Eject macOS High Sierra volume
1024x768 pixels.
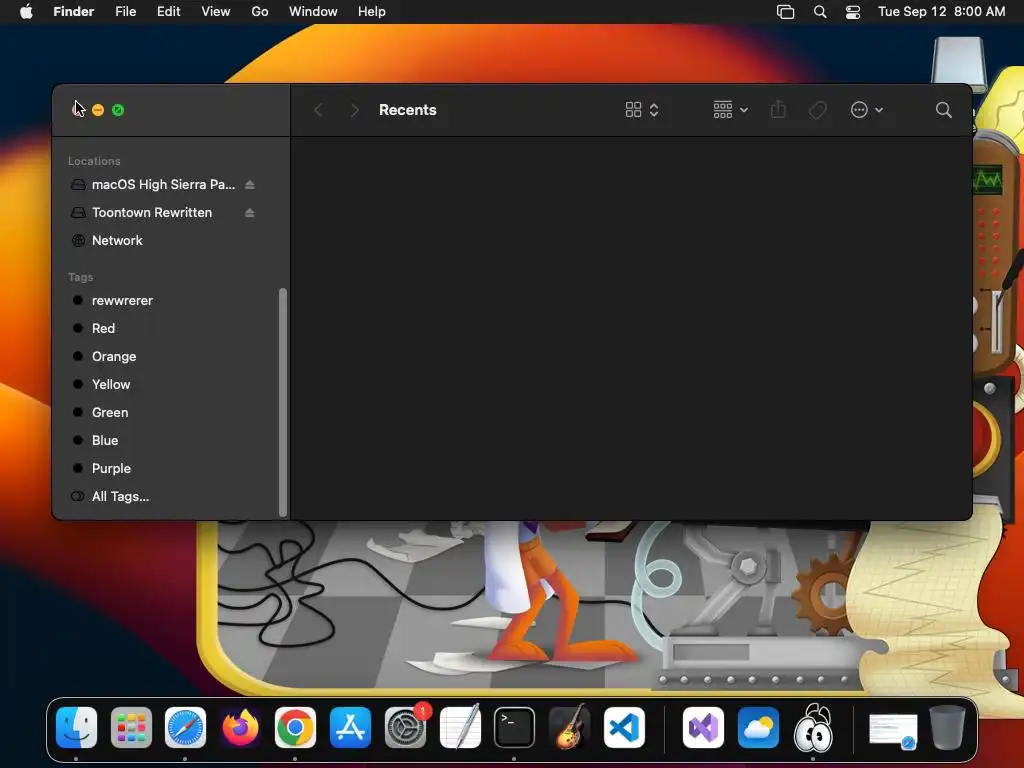click(249, 185)
